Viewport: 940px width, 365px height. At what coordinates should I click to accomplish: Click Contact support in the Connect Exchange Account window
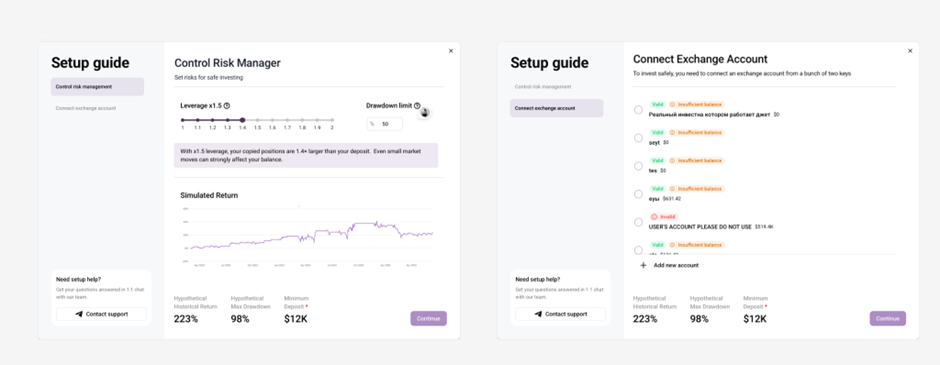pos(561,314)
